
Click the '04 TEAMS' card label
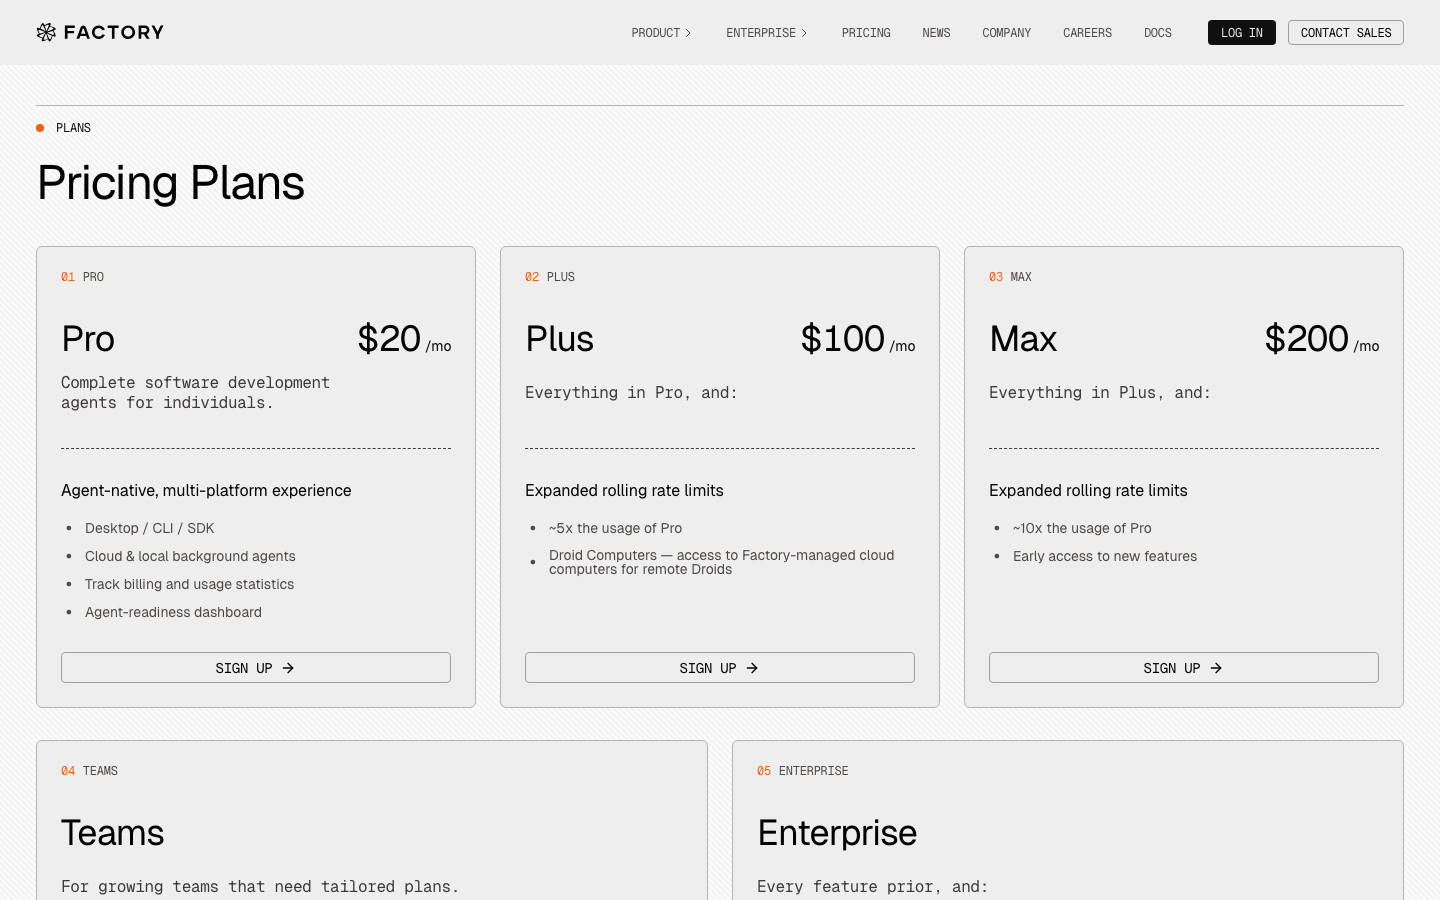tap(89, 771)
